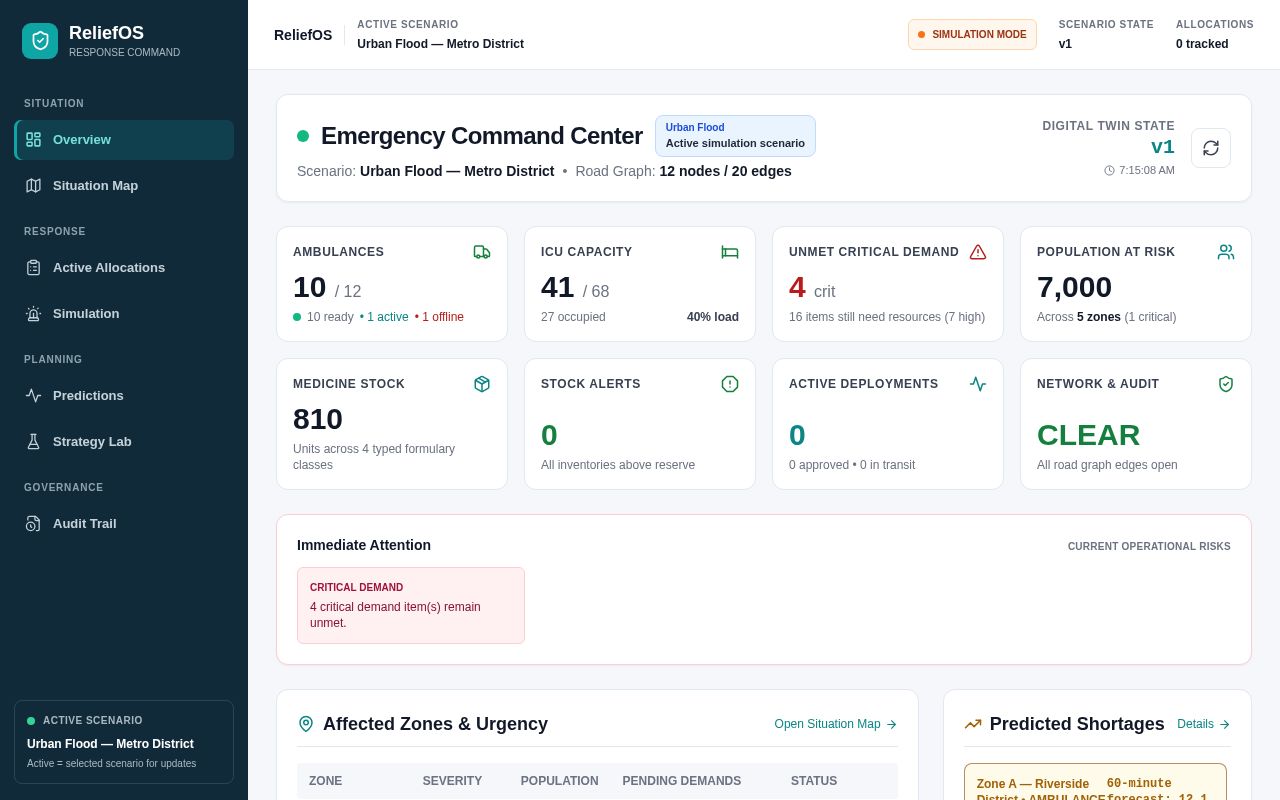The image size is (1280, 800).
Task: Click the ICU Capacity 41 / 68 value
Action: pyautogui.click(x=575, y=288)
